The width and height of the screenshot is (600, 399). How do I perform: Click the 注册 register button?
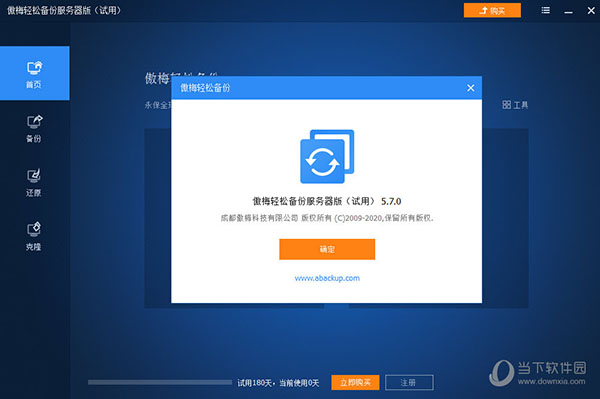pos(409,383)
